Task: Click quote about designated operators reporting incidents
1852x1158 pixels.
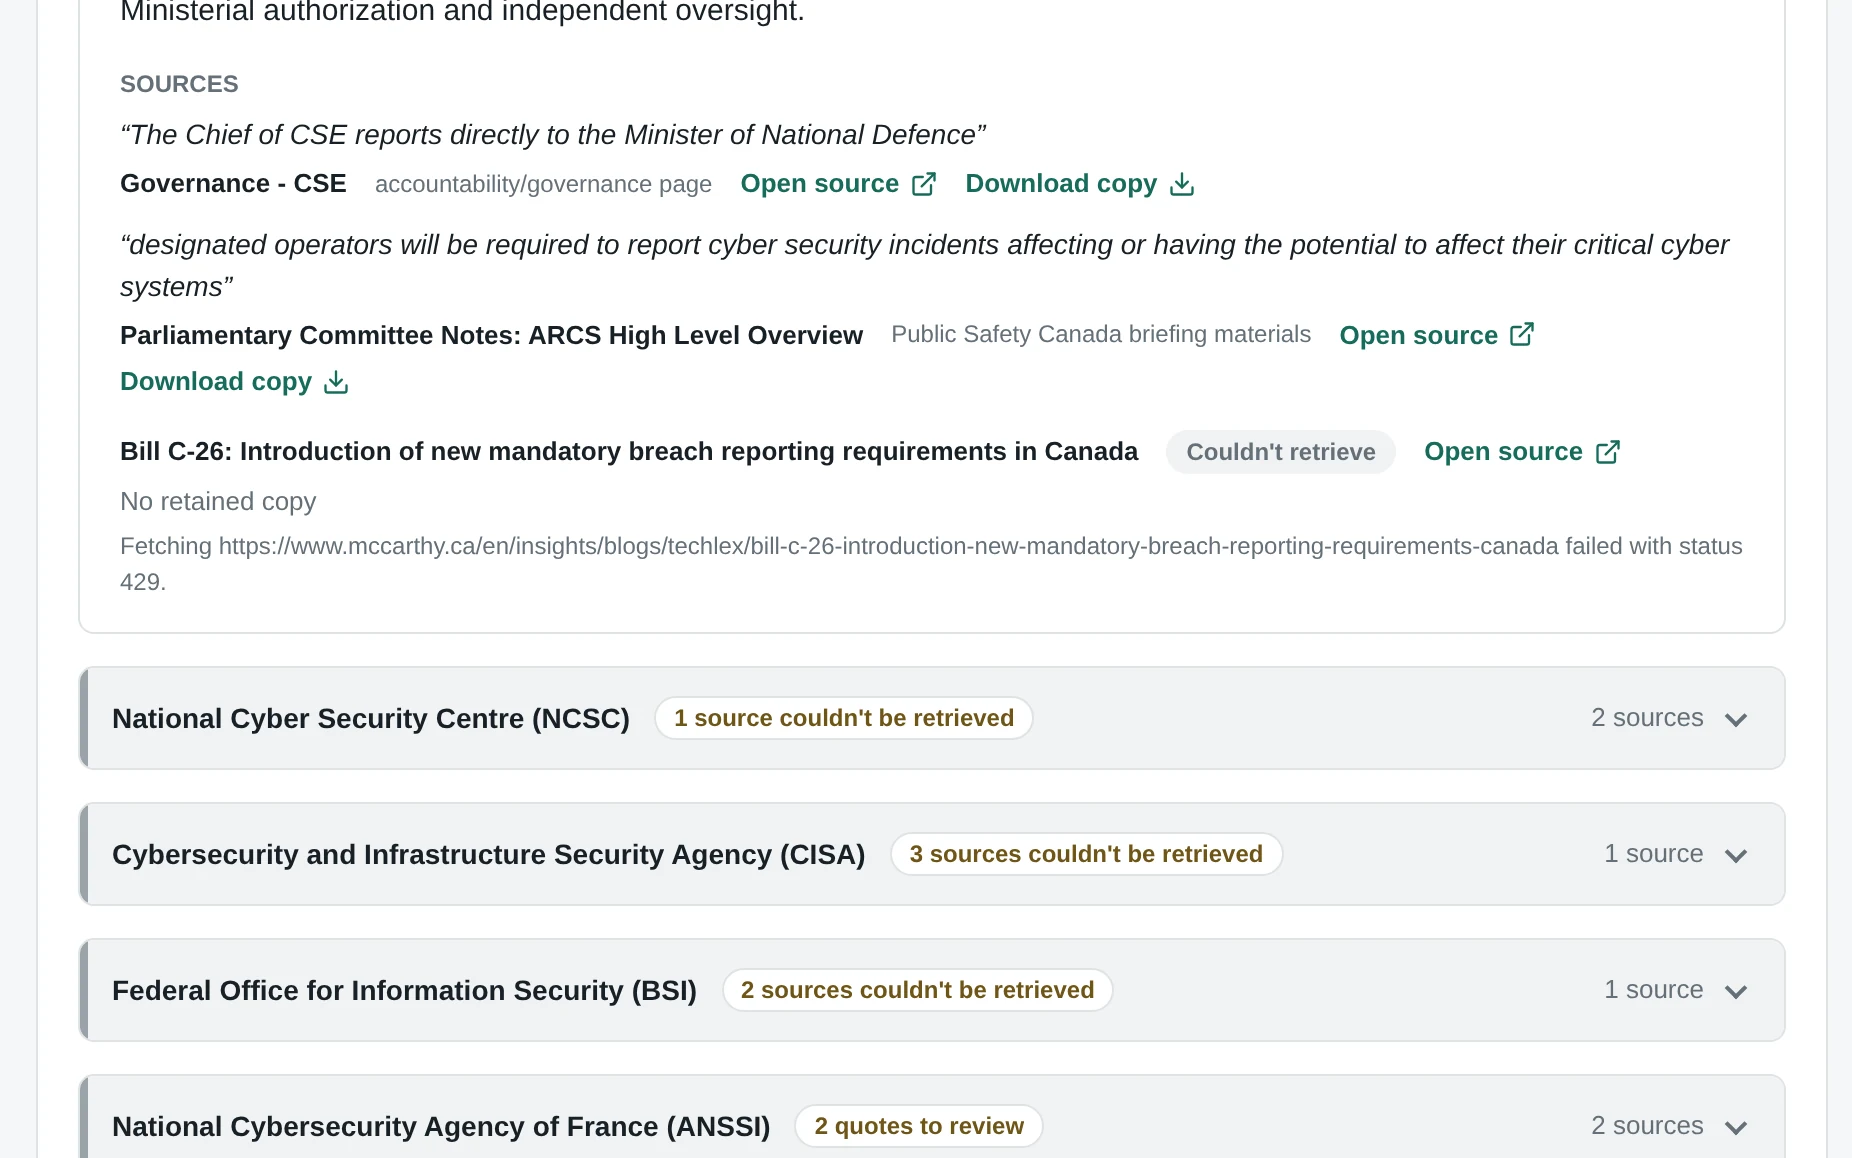Action: click(x=924, y=266)
